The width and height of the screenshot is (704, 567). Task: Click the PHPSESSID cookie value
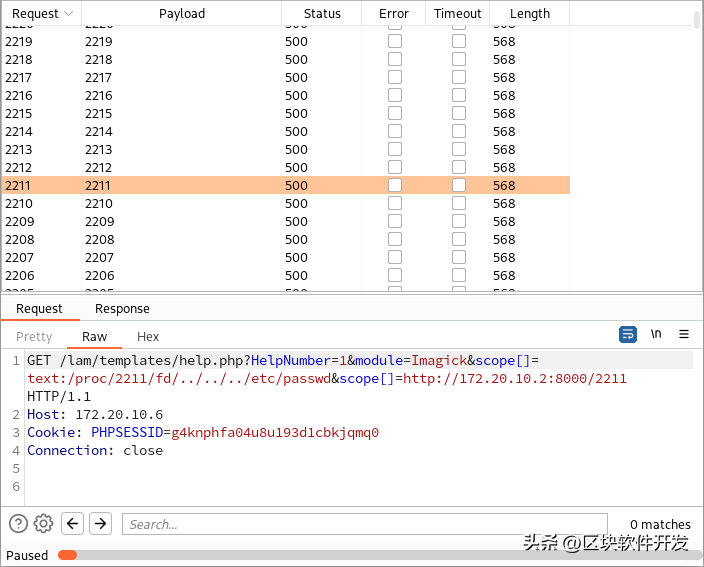pos(275,432)
